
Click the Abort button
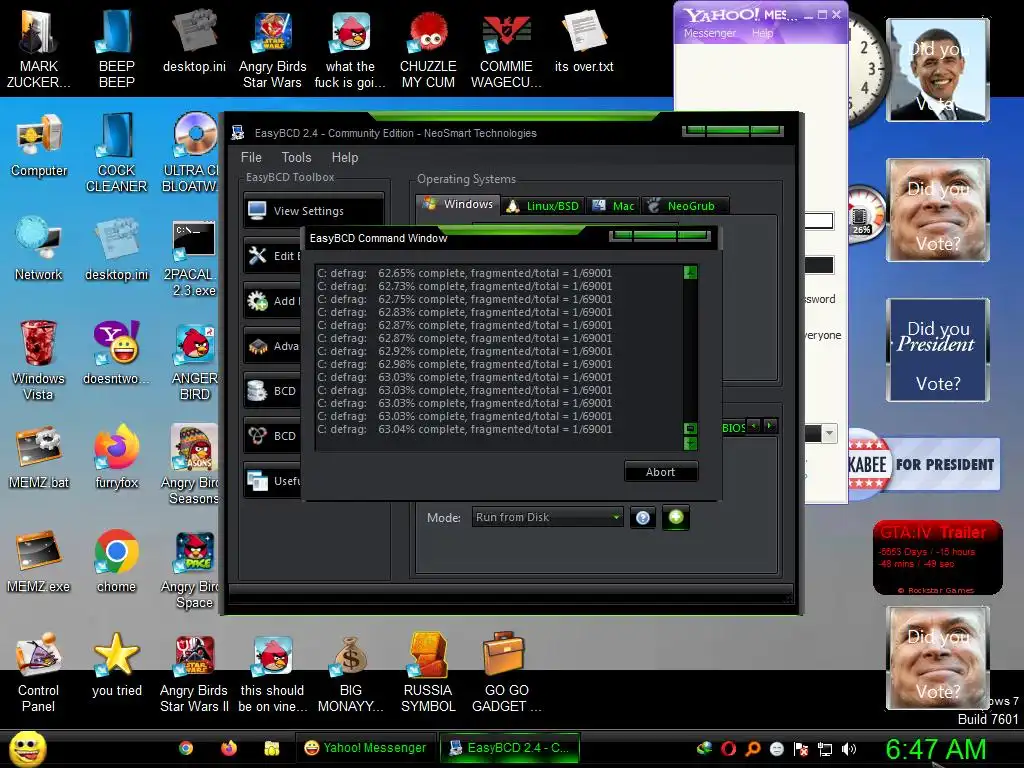[x=661, y=472]
